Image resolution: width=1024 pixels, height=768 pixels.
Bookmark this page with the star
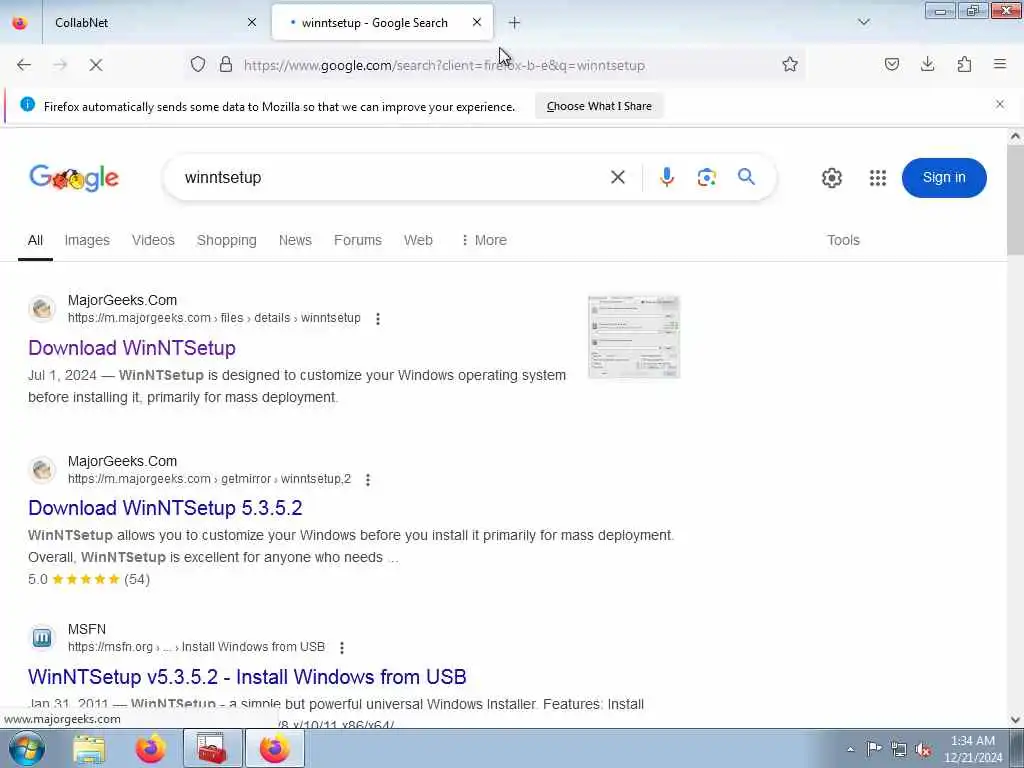pos(790,64)
